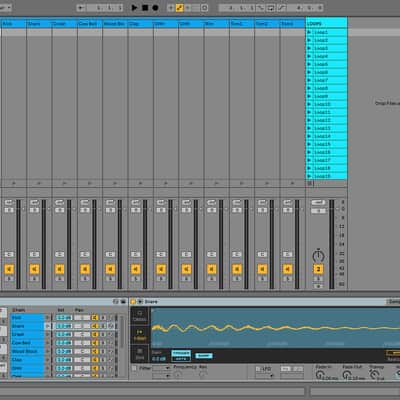Screen dimensions: 400x400
Task: Launch the Loop19 clip
Action: (x=309, y=176)
